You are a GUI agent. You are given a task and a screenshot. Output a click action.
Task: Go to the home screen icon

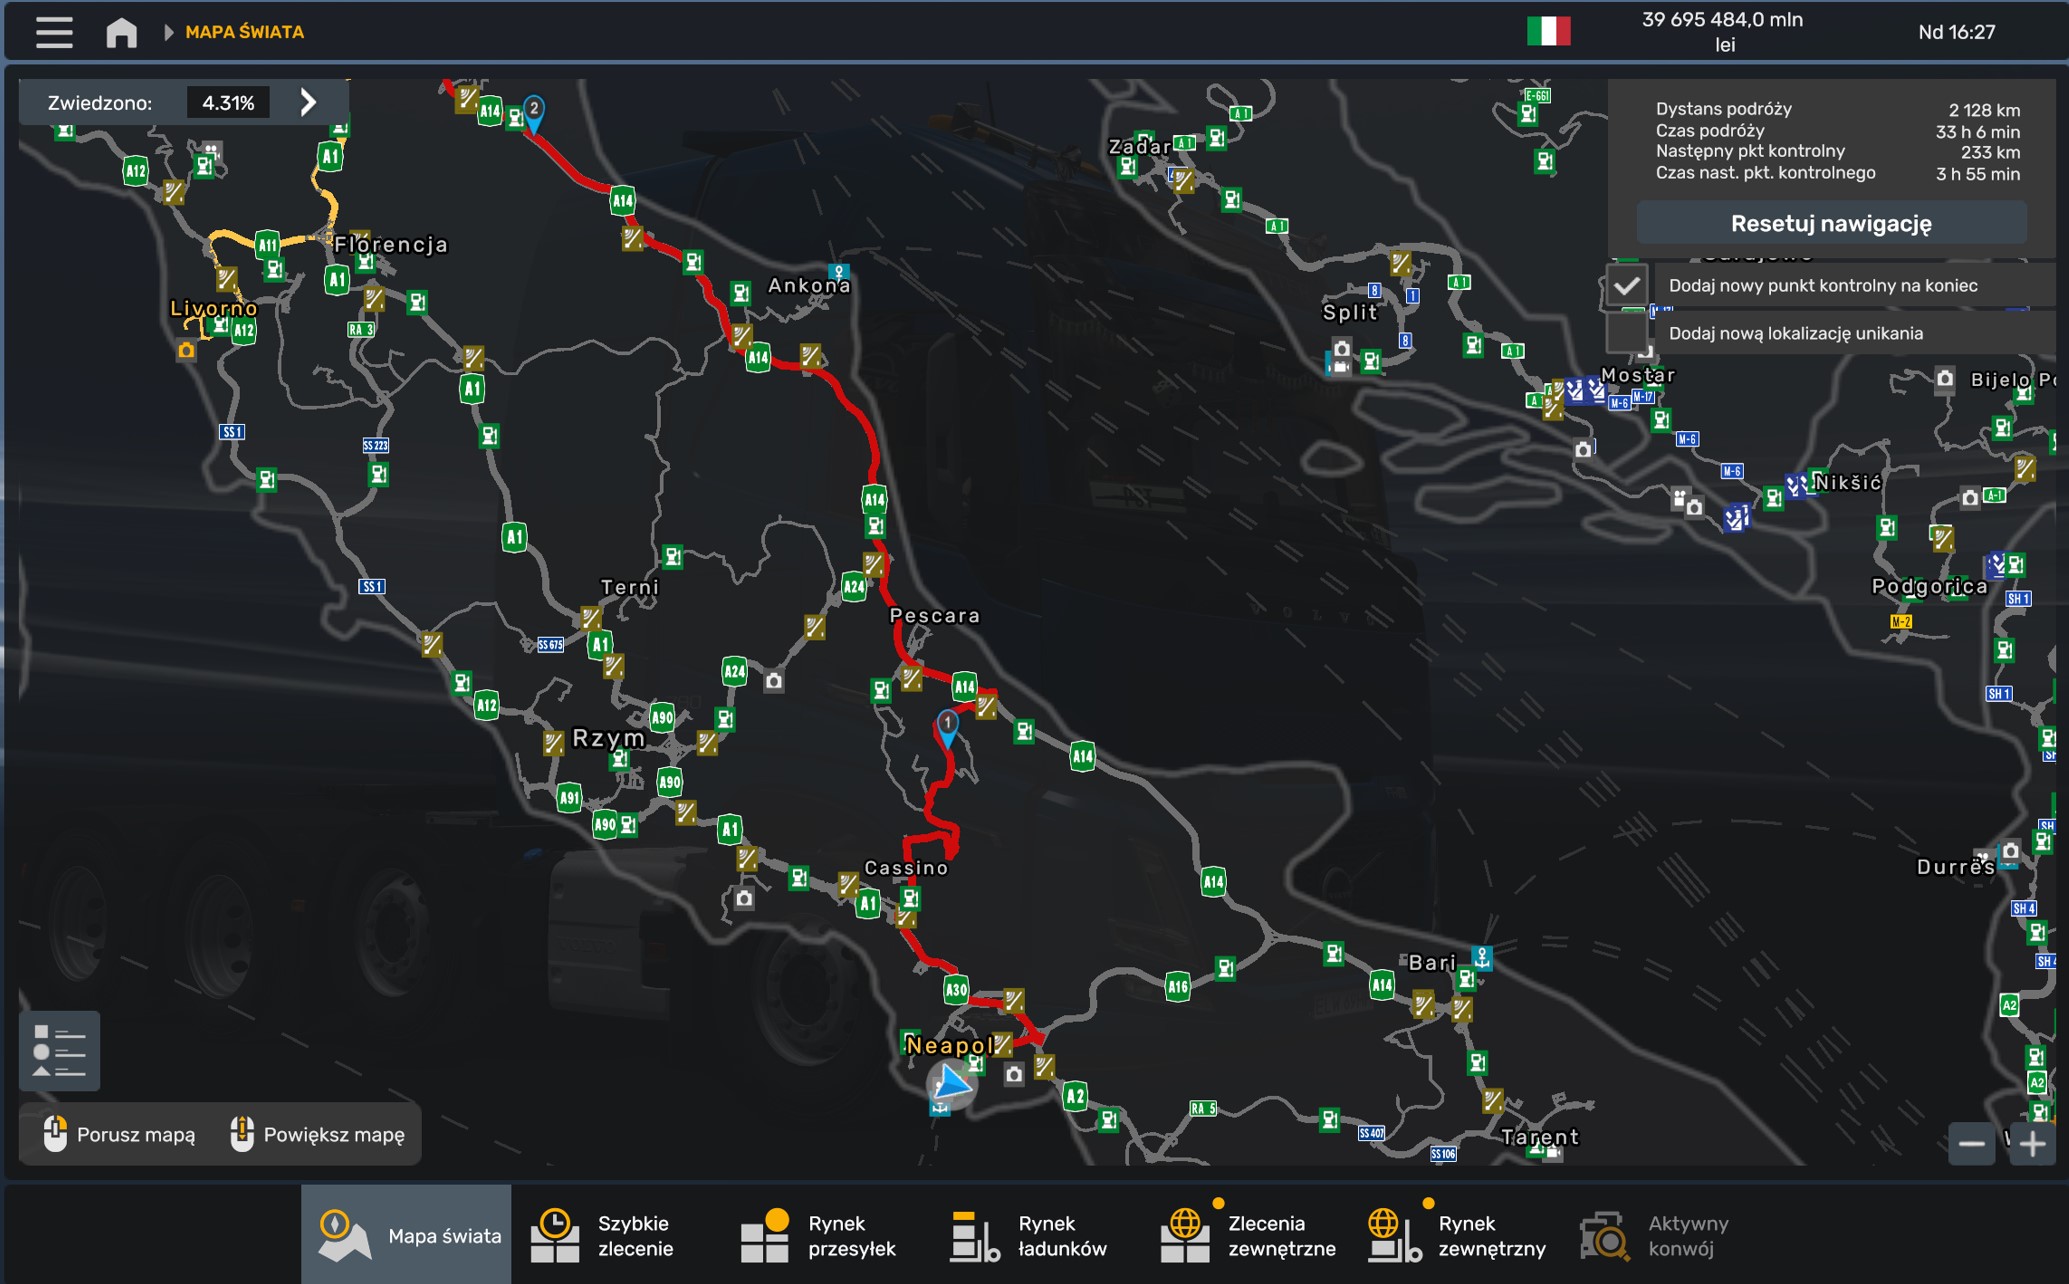[x=122, y=32]
